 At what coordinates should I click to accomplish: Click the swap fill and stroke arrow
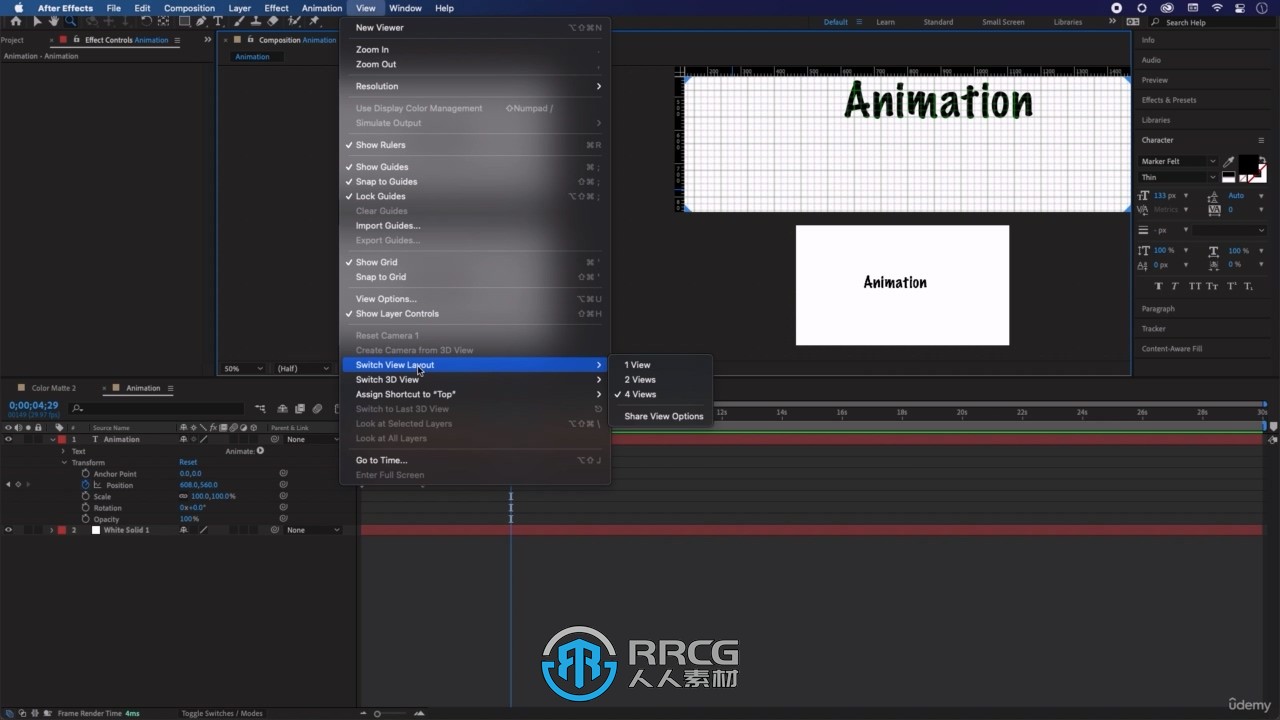tap(1262, 160)
